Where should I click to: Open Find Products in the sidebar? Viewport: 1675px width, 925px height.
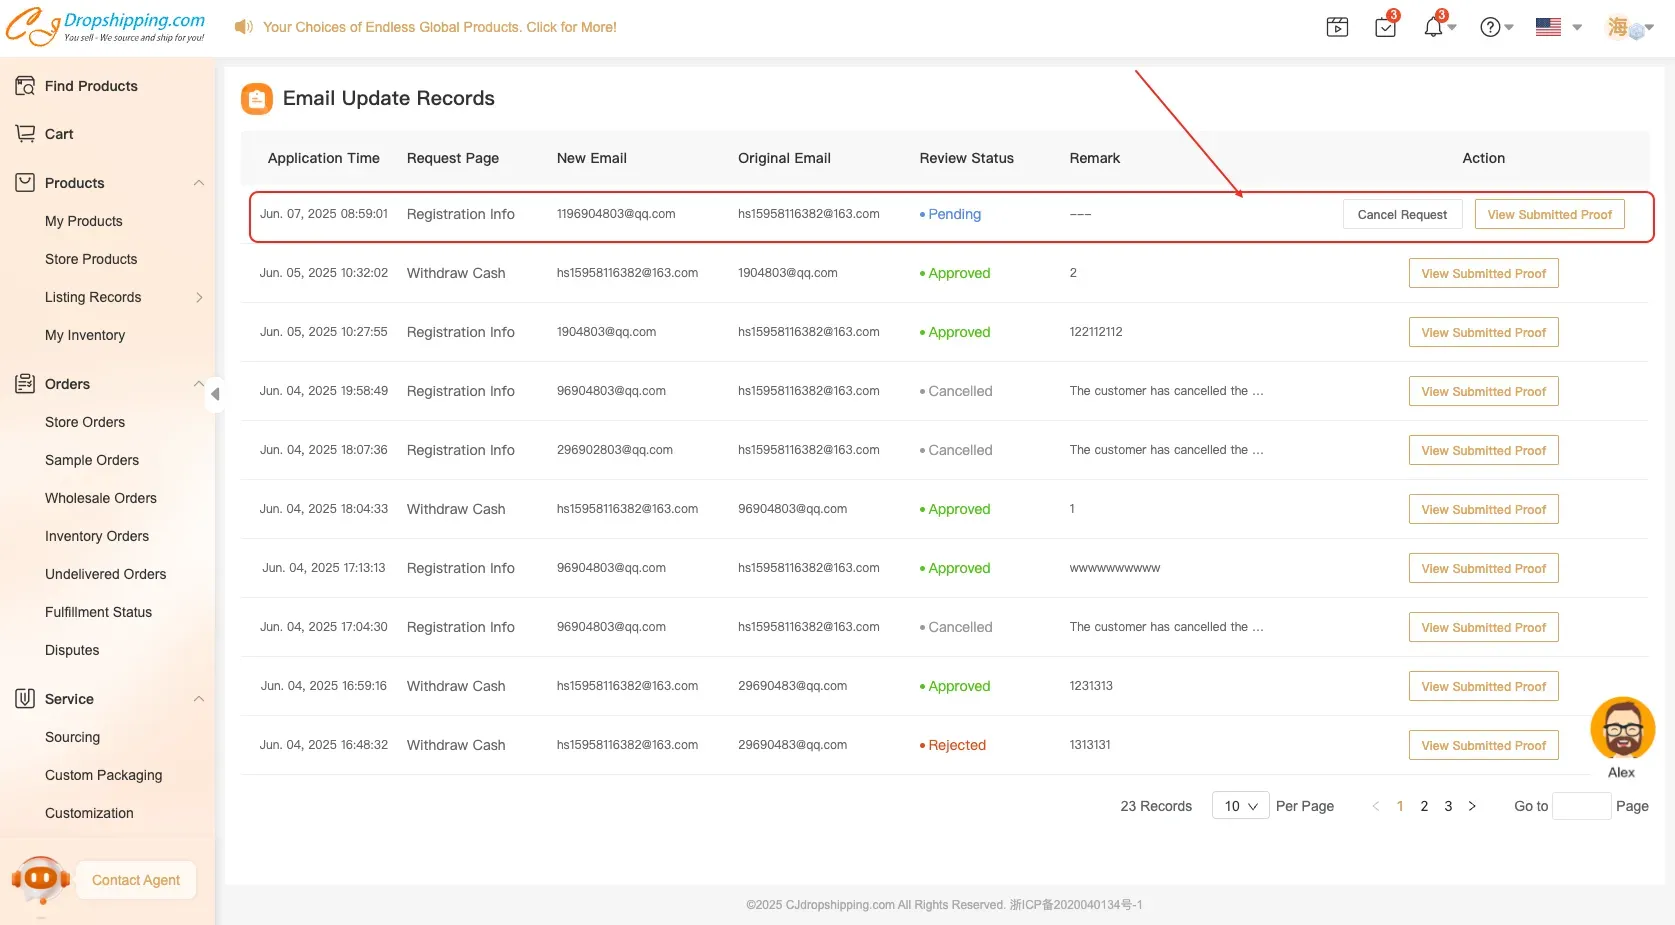tap(91, 86)
